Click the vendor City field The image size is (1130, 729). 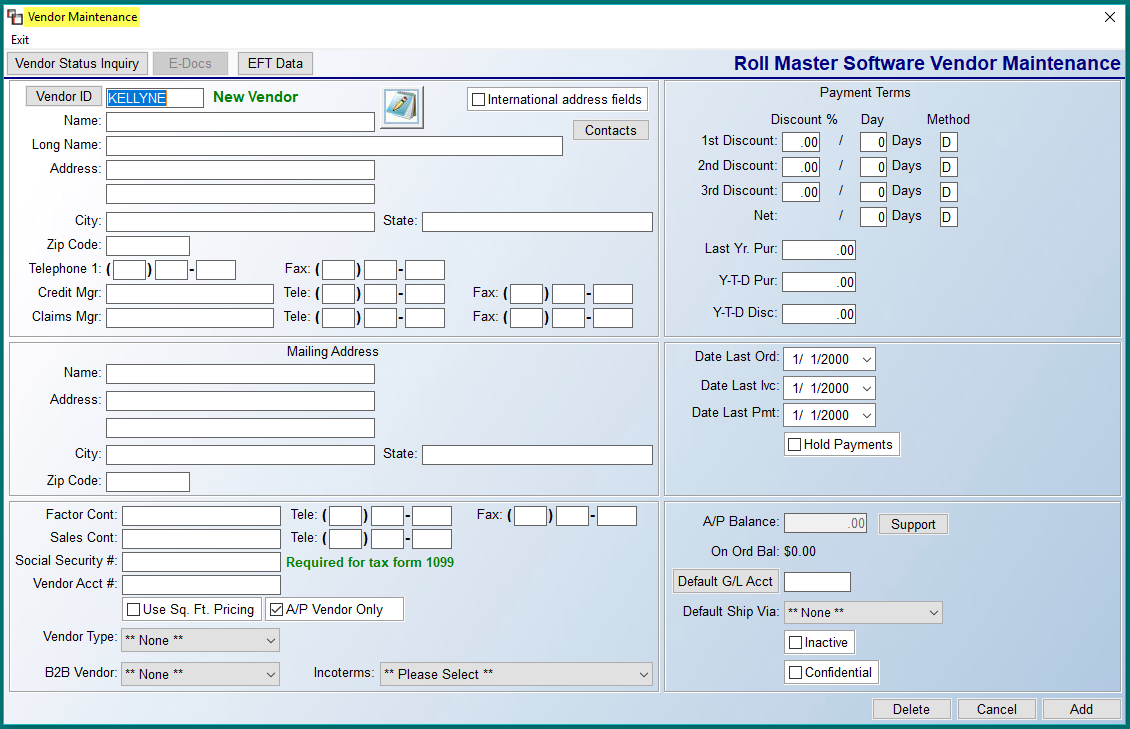tap(241, 222)
